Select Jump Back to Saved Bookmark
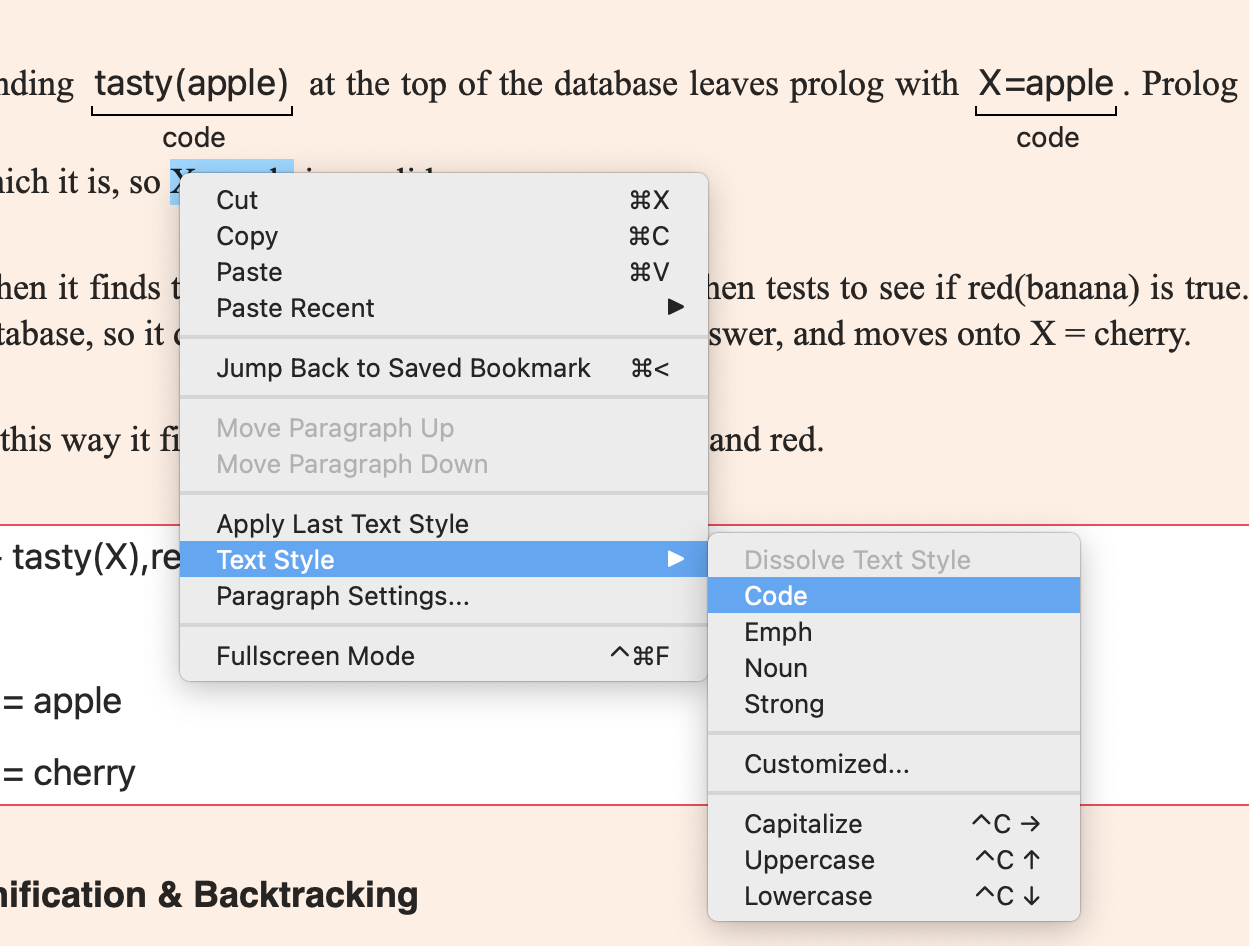 [403, 368]
